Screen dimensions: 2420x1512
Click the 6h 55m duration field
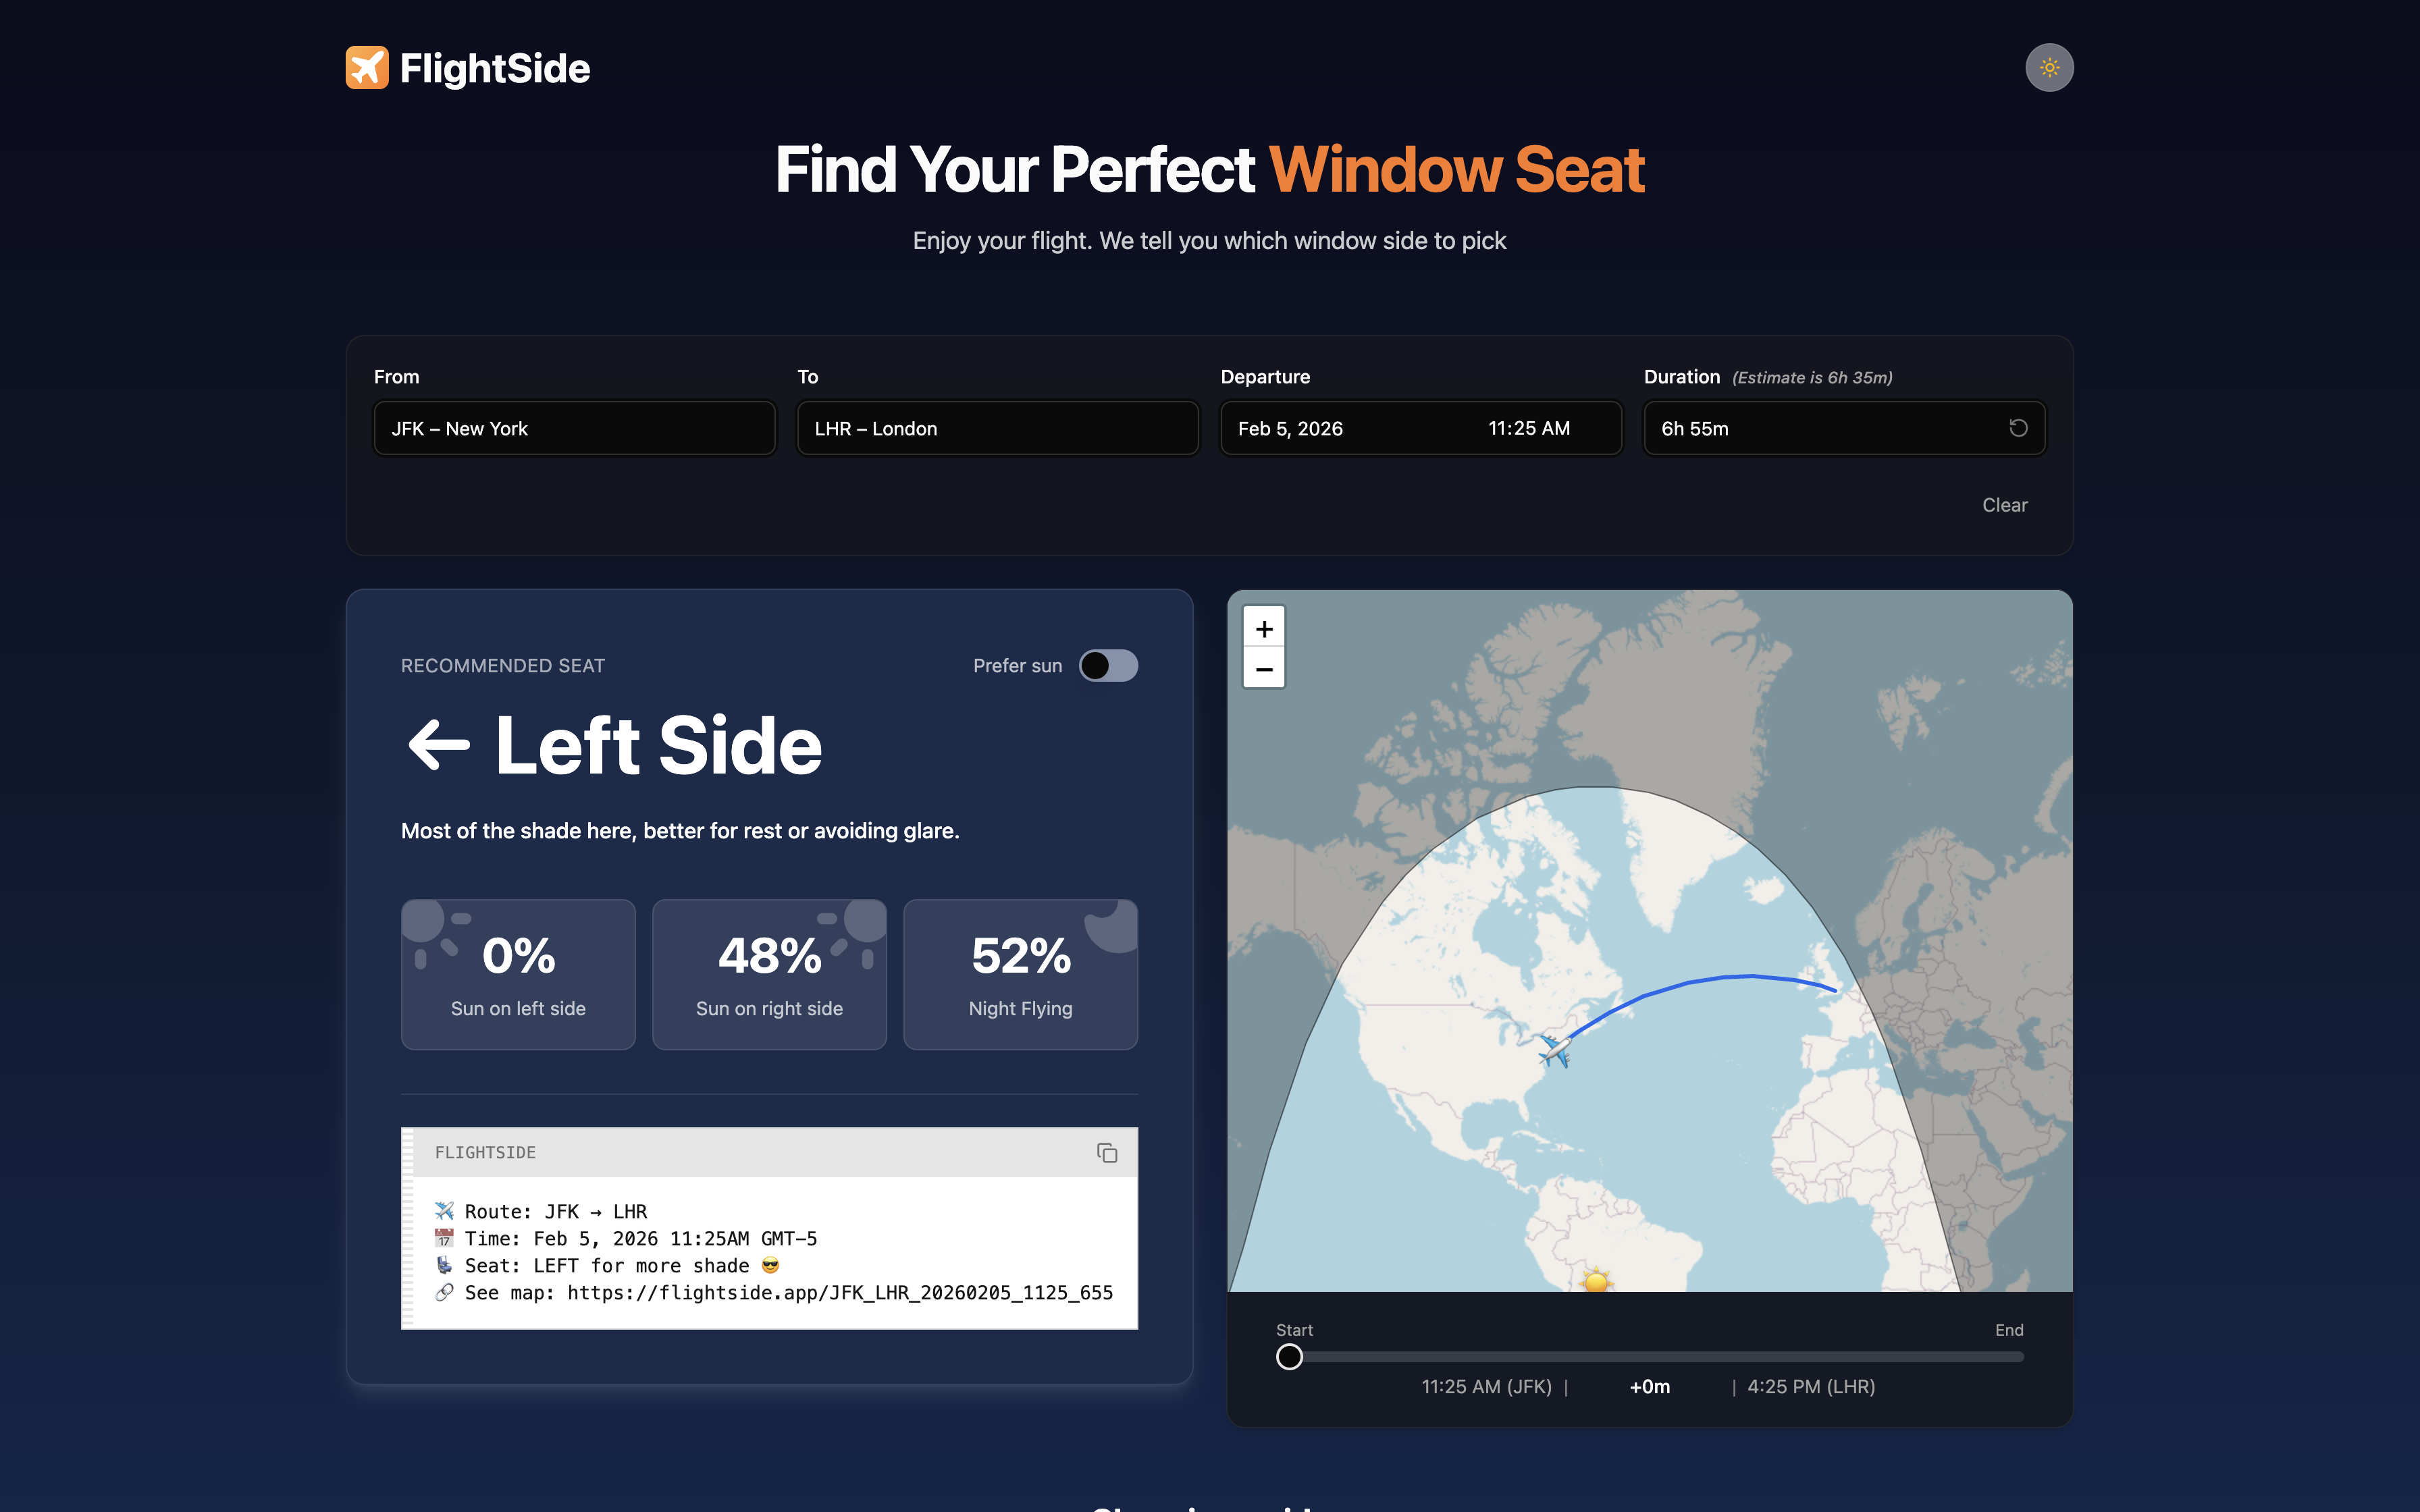coord(1820,429)
